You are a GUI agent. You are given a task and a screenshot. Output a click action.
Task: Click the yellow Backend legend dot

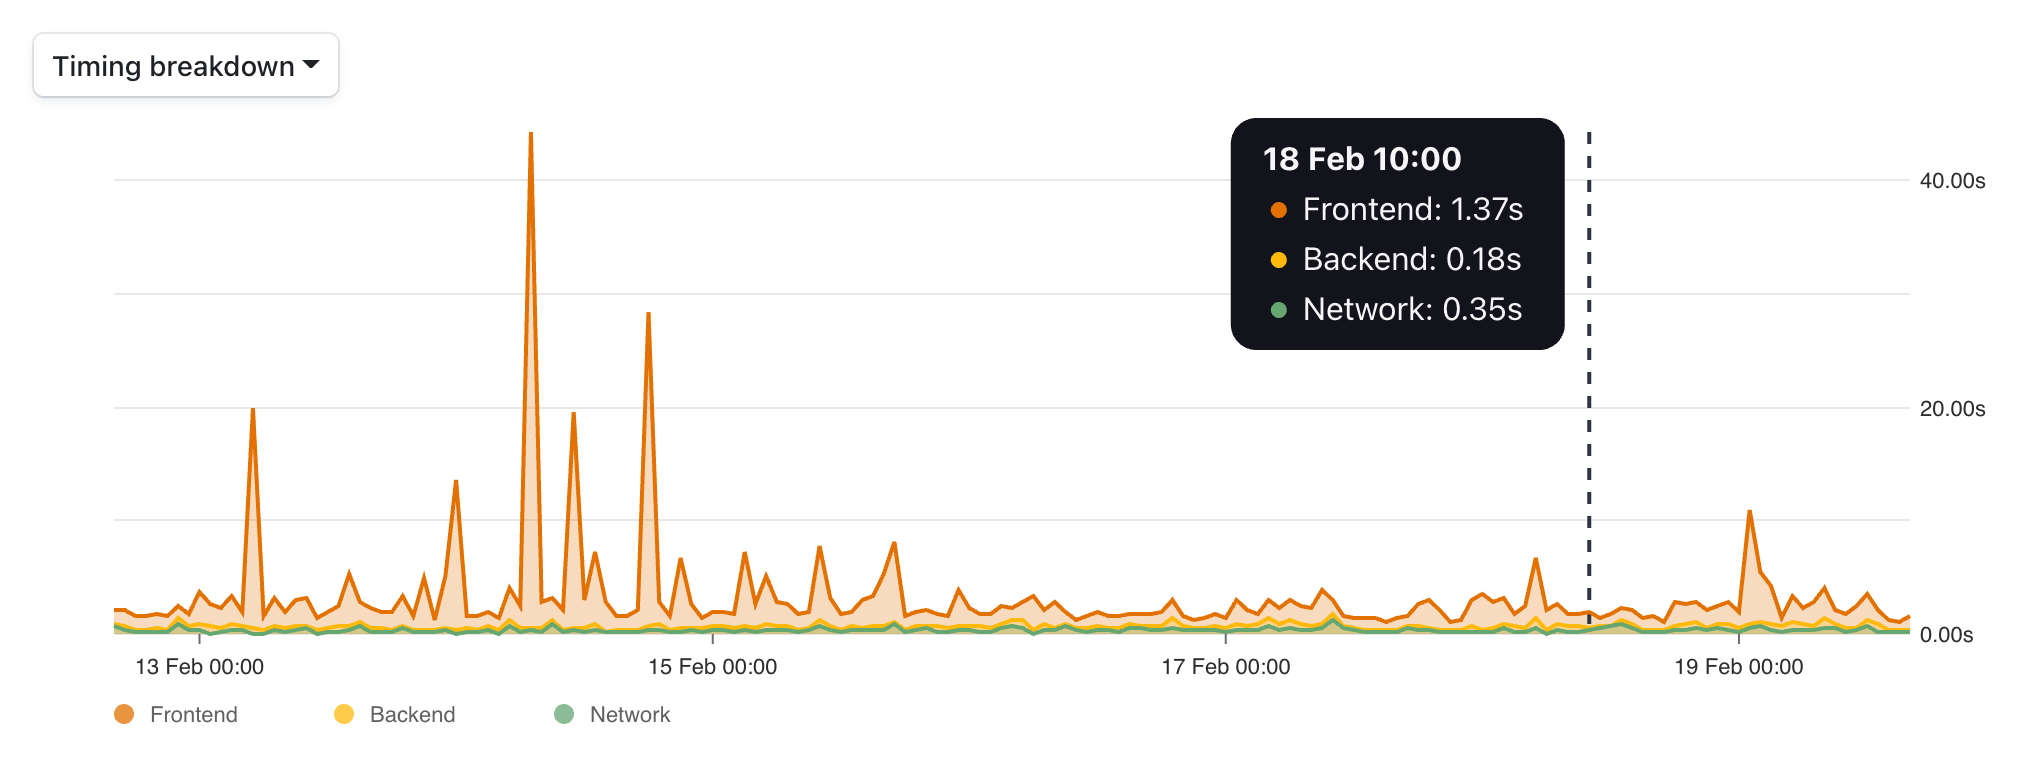click(344, 714)
